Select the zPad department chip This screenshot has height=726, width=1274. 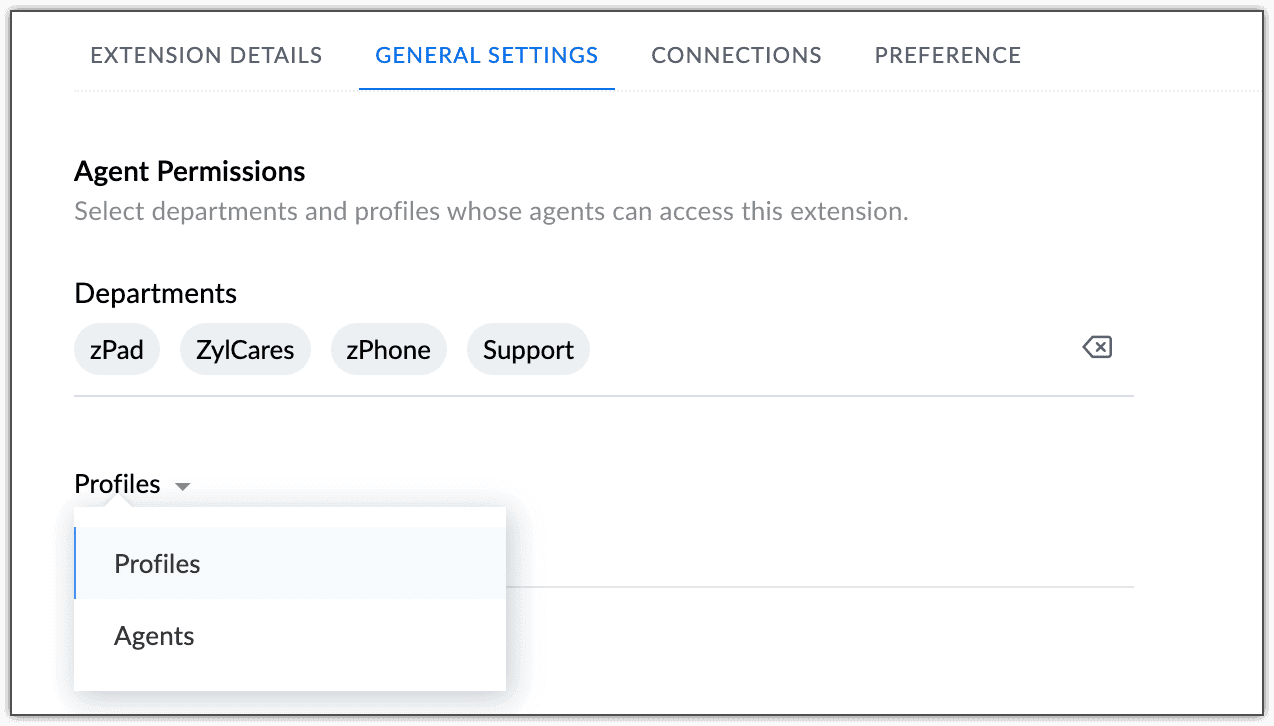click(117, 350)
